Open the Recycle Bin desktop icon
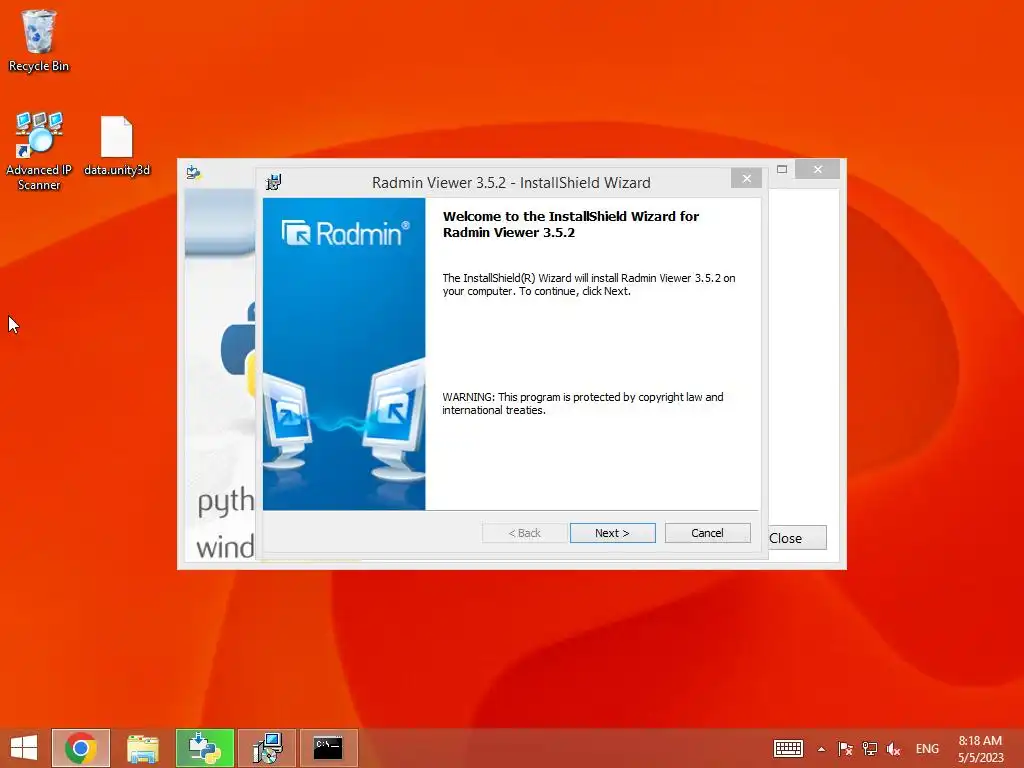Viewport: 1024px width, 768px height. pos(39,40)
